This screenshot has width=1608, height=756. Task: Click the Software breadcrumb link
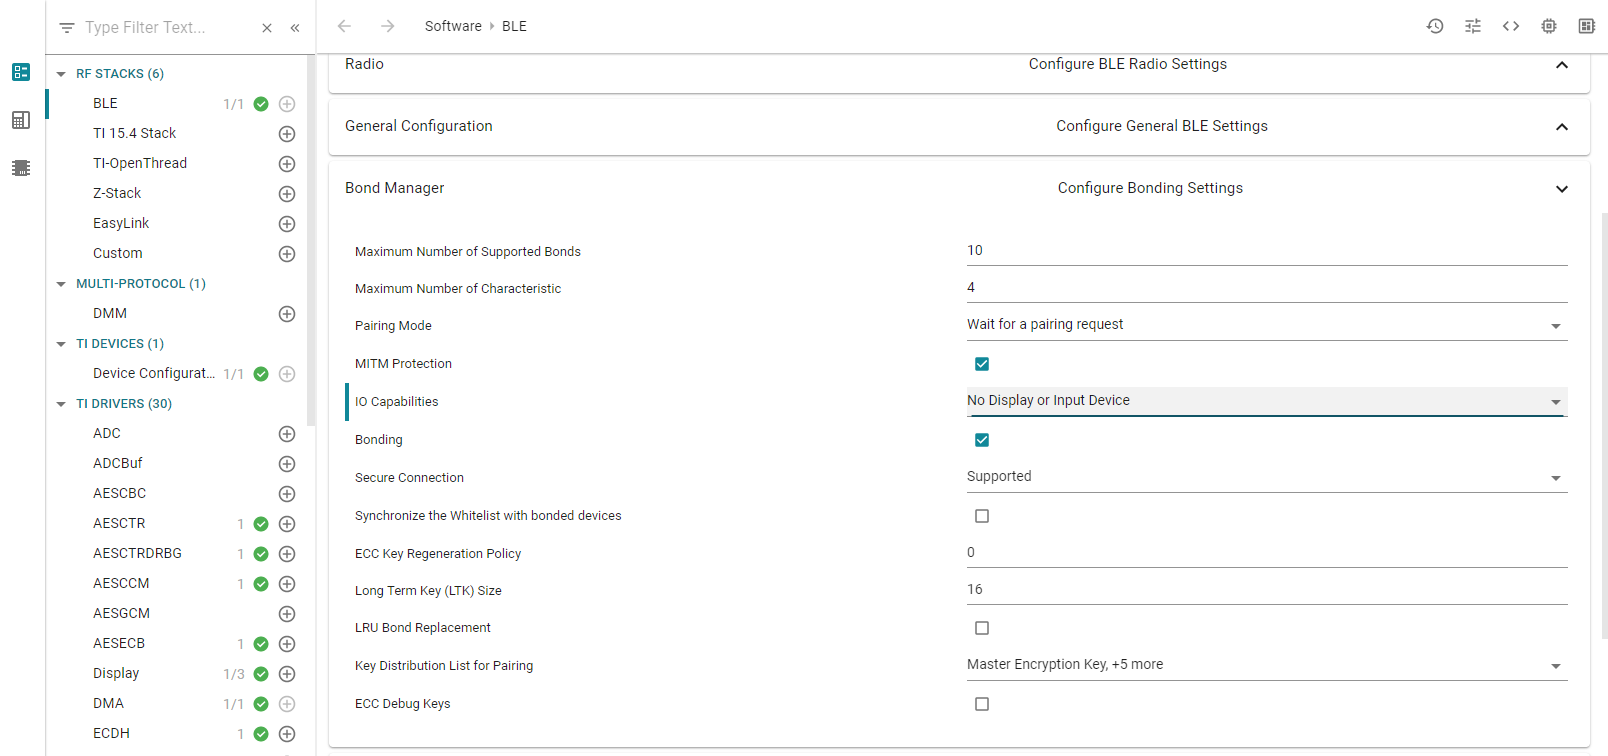[x=453, y=26]
